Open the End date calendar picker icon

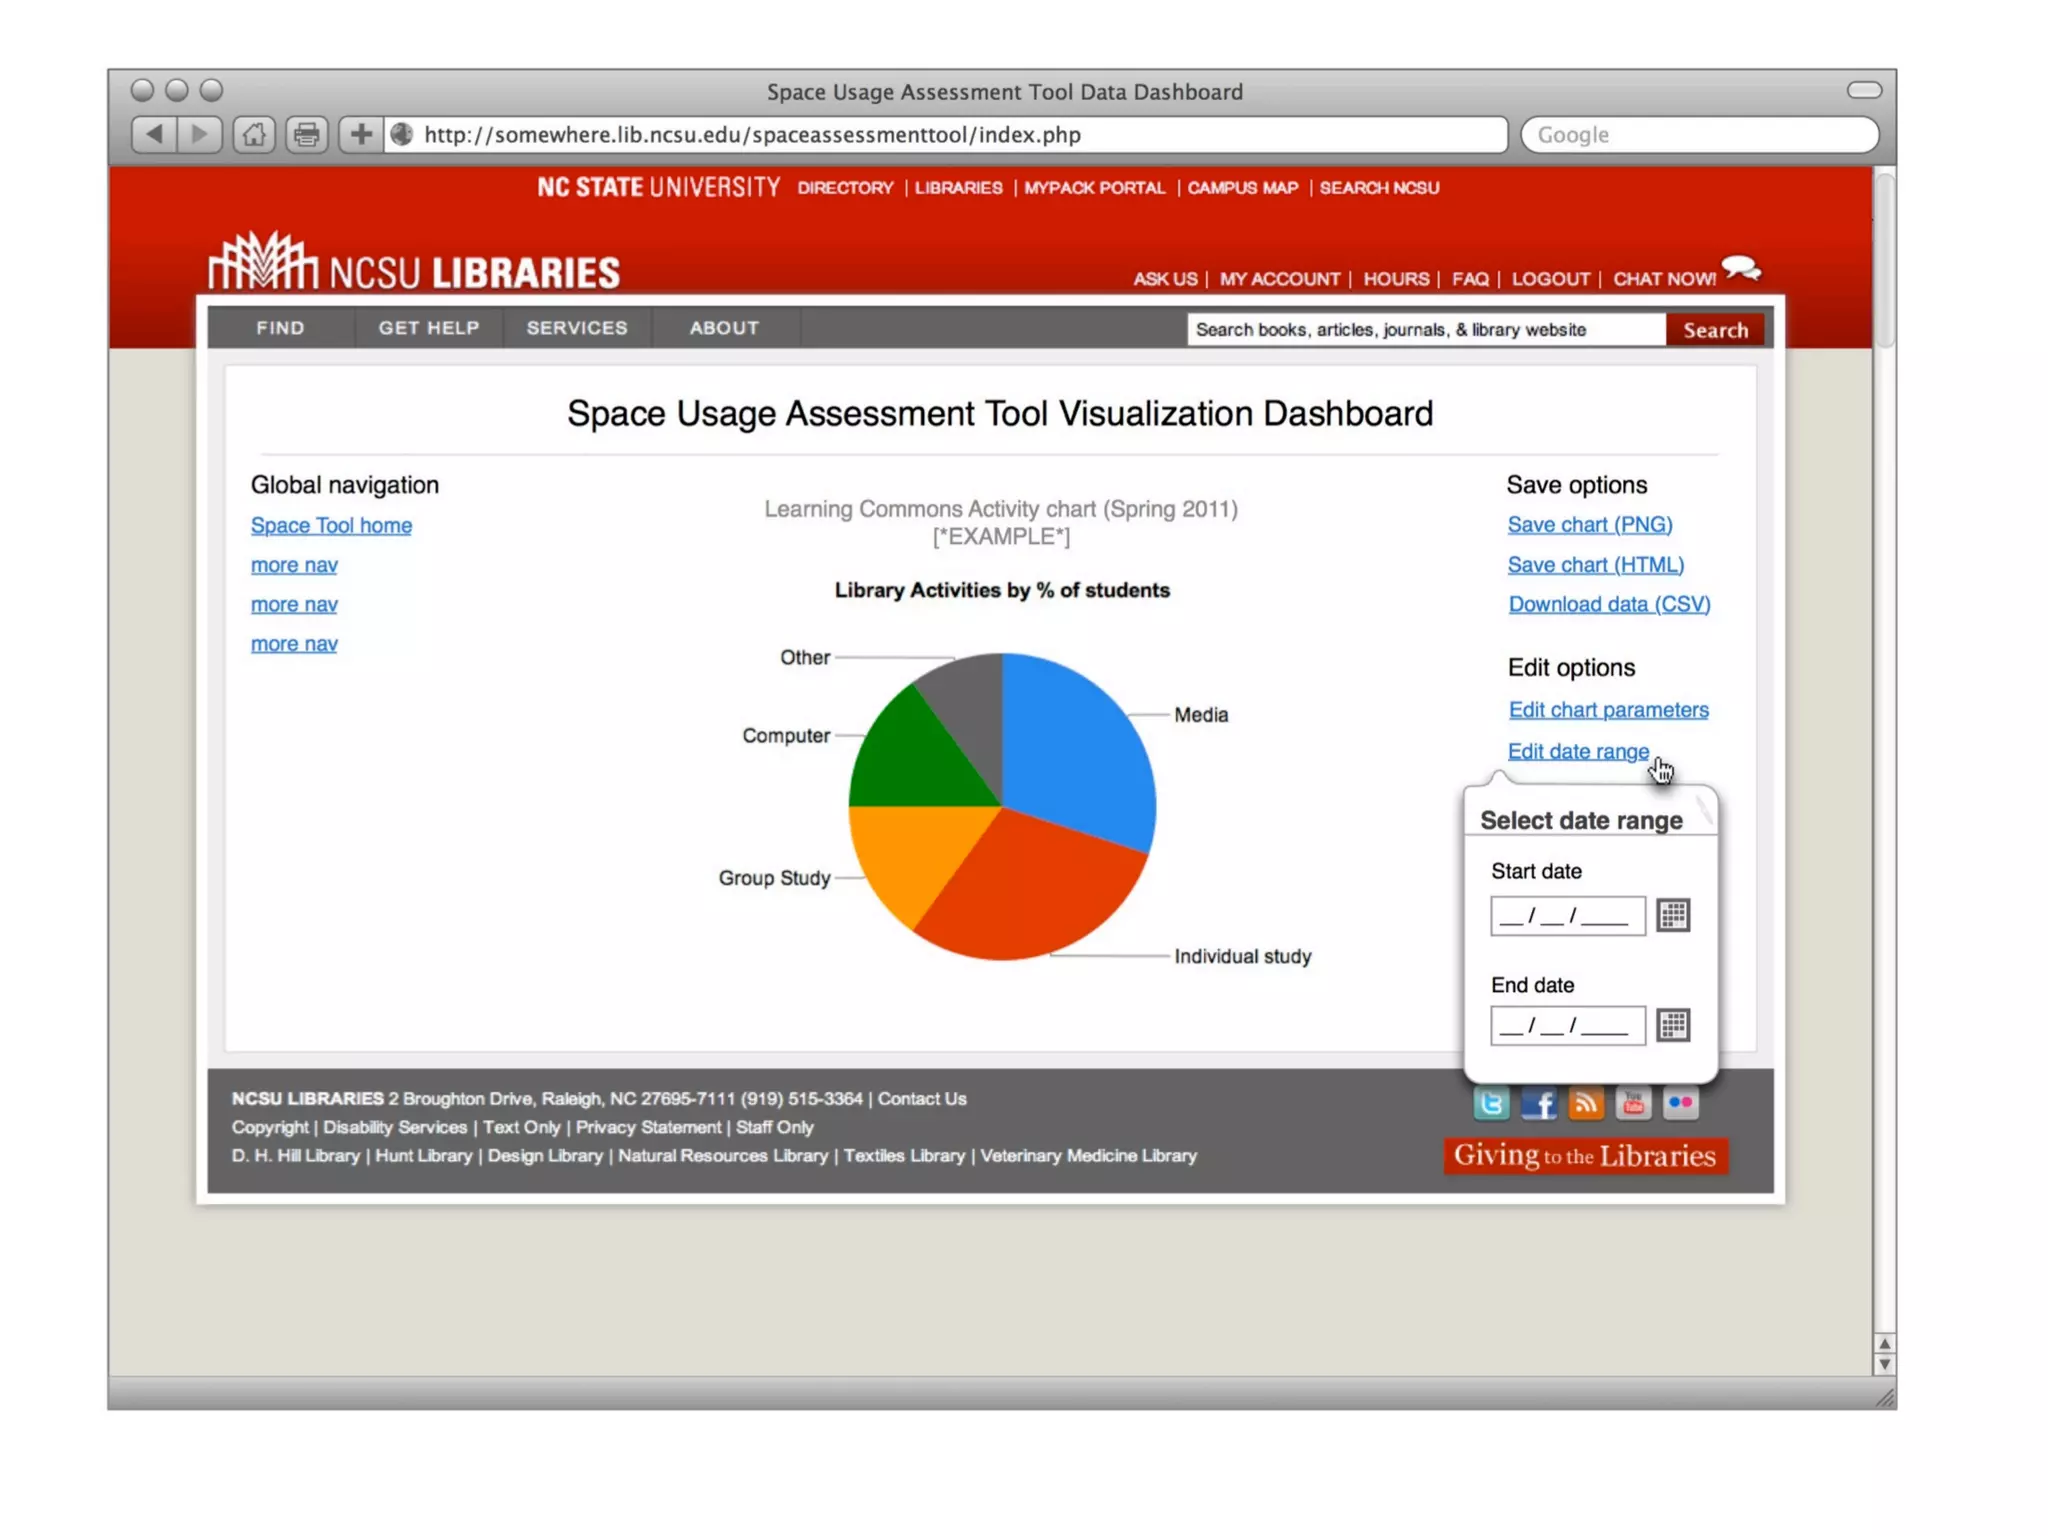click(1673, 1025)
